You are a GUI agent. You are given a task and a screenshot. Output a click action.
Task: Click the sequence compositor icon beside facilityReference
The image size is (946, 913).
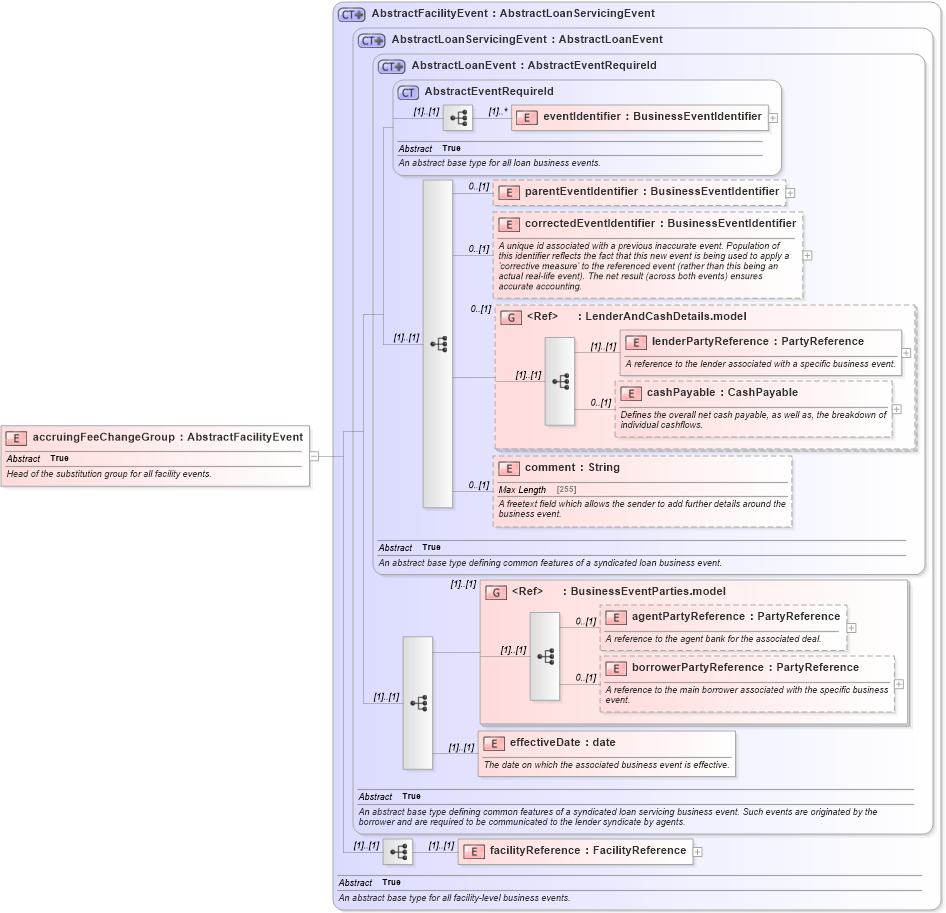398,851
